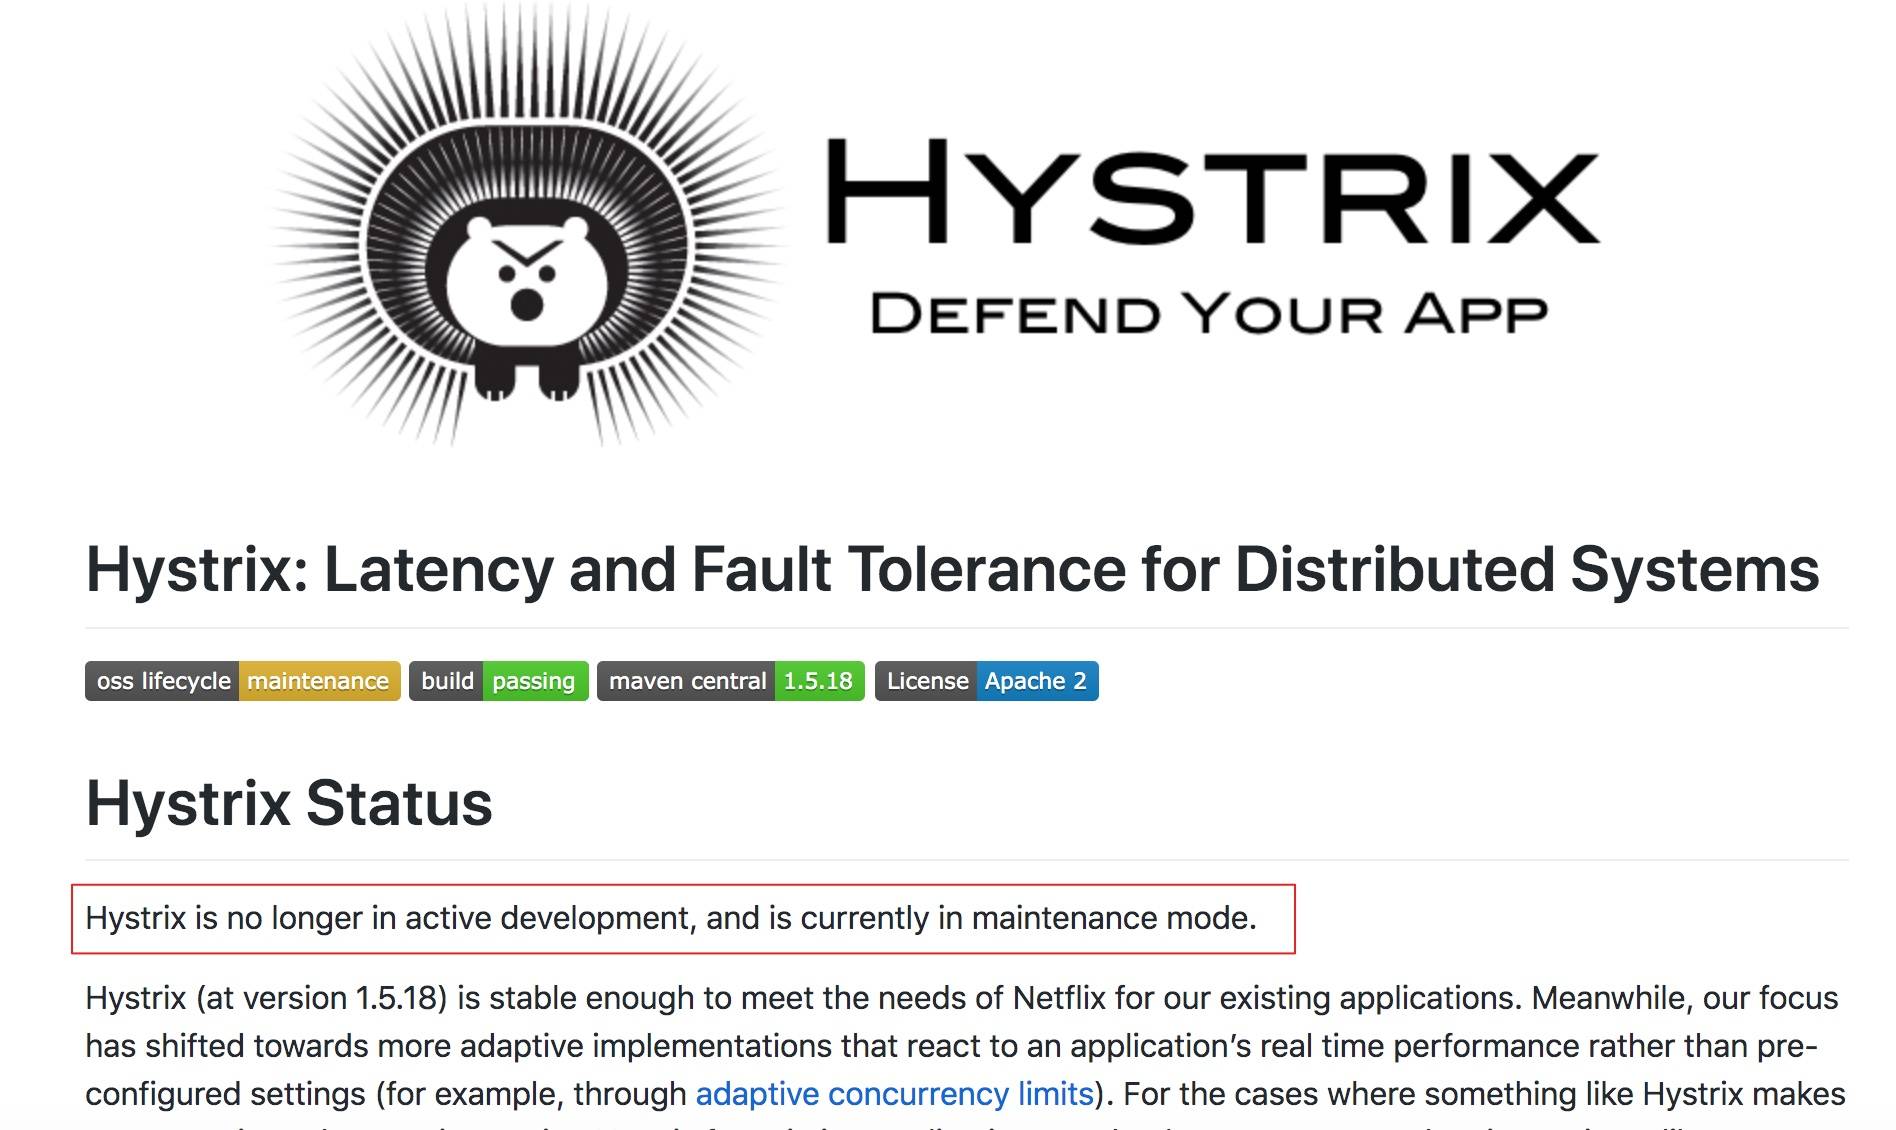
Task: Open the "adaptive concurrency limits" link
Action: pos(894,1094)
